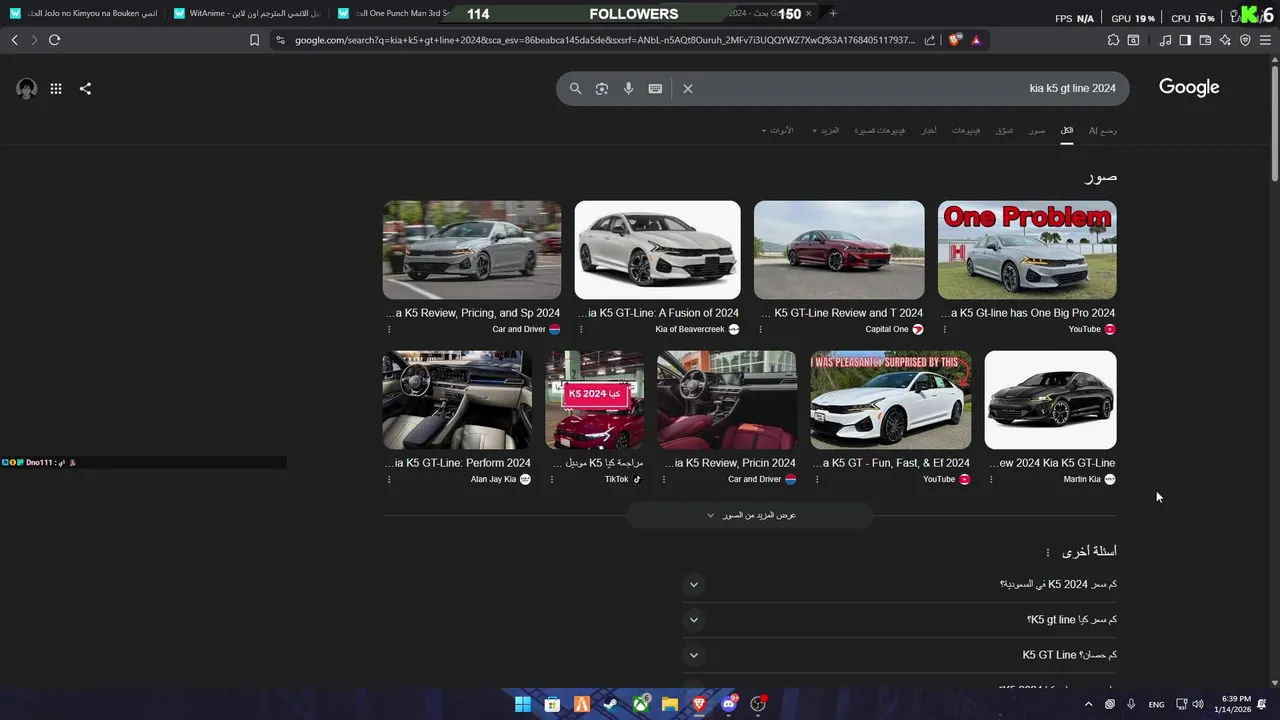Open 'K5 GT-Line: A Fusion of 2024' link

(x=658, y=313)
